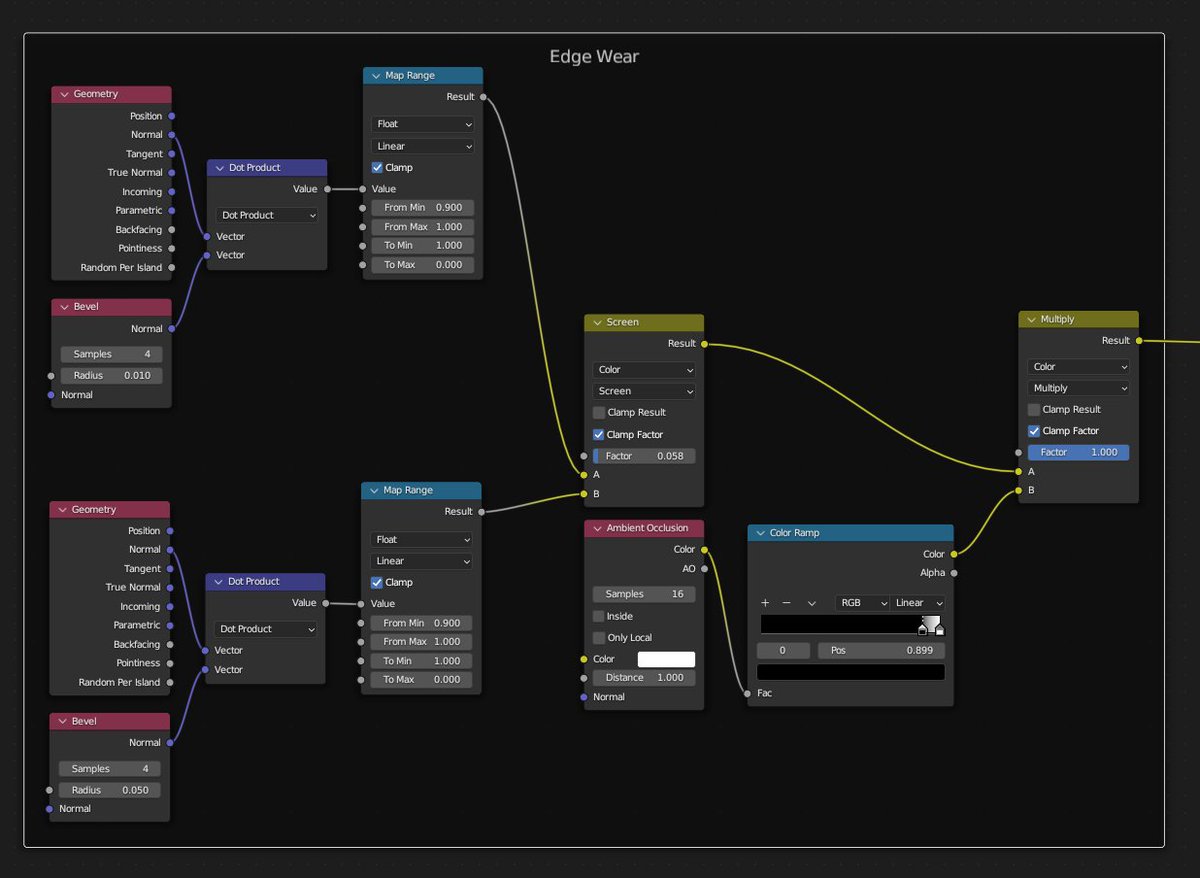Click the Ambient Occlusion Color output socket
The image size is (1200, 878).
[704, 550]
